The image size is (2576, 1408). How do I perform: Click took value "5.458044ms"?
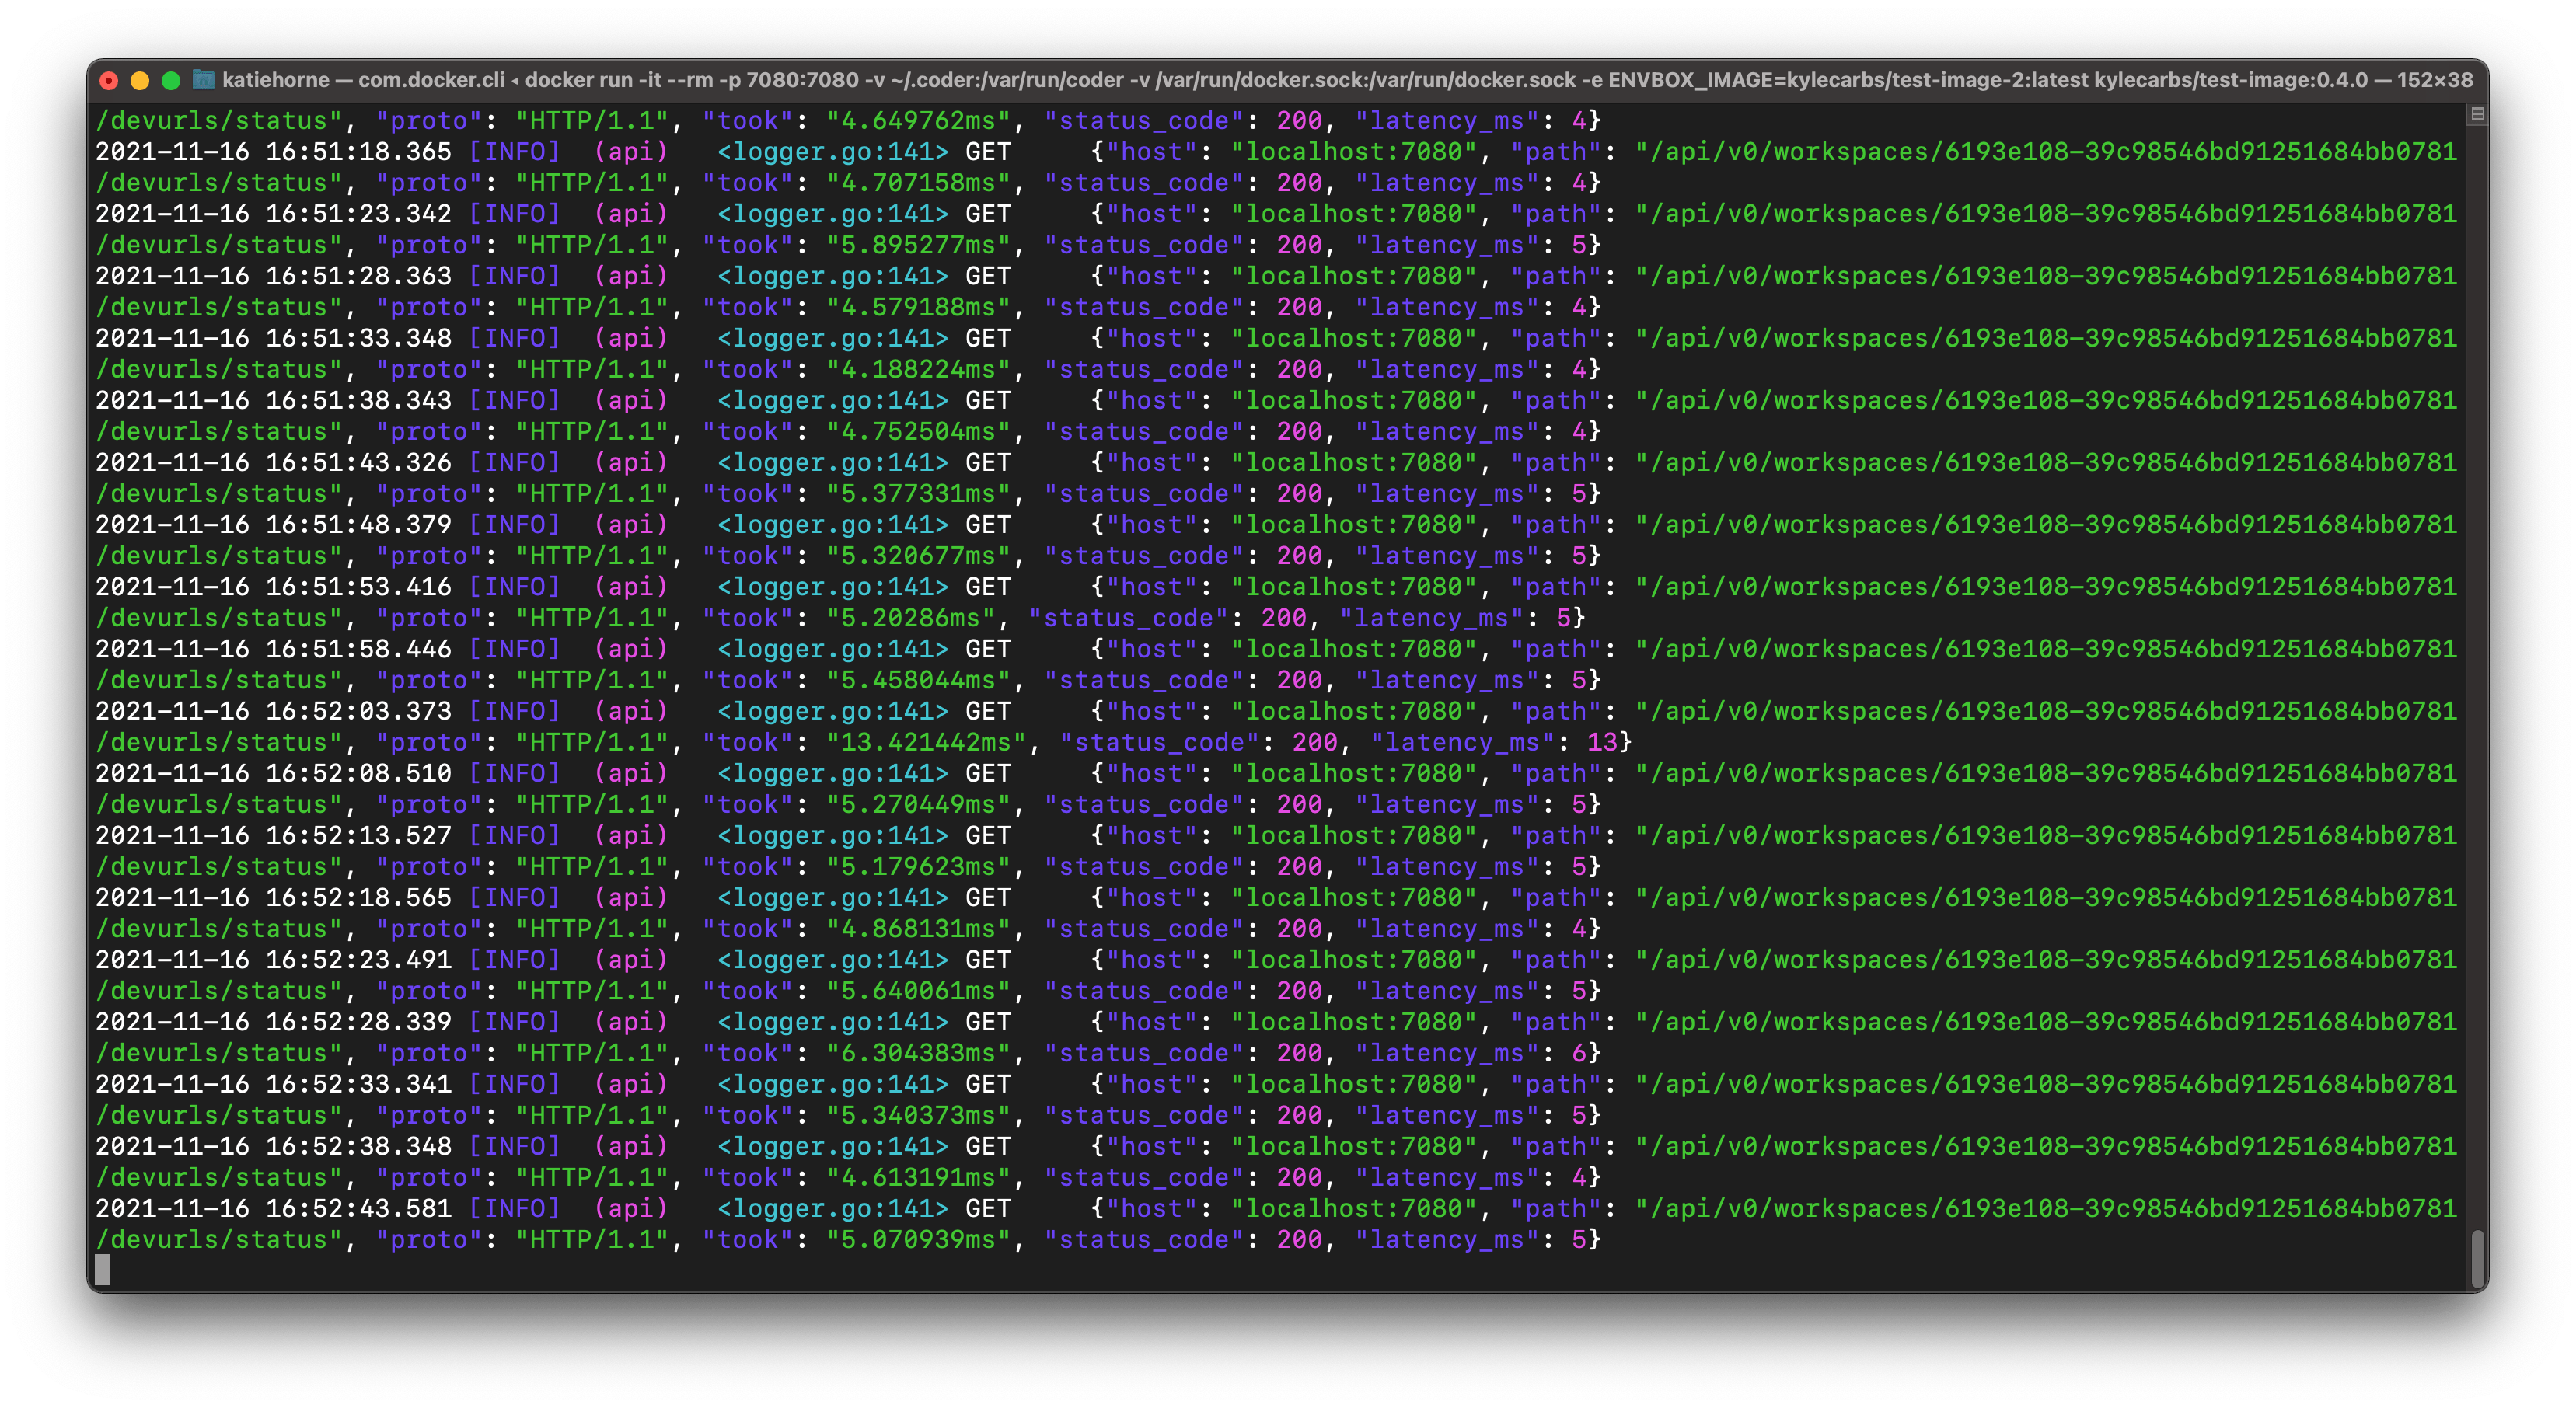tap(918, 680)
